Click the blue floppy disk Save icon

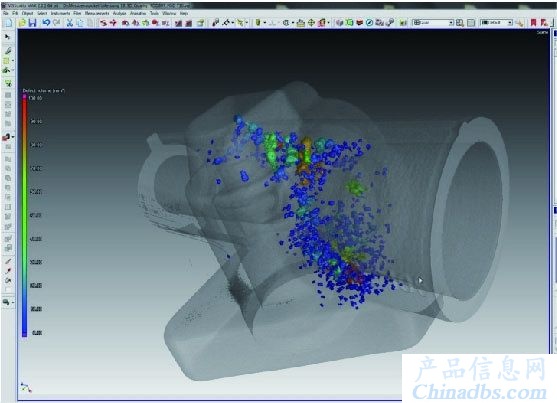(x=32, y=23)
